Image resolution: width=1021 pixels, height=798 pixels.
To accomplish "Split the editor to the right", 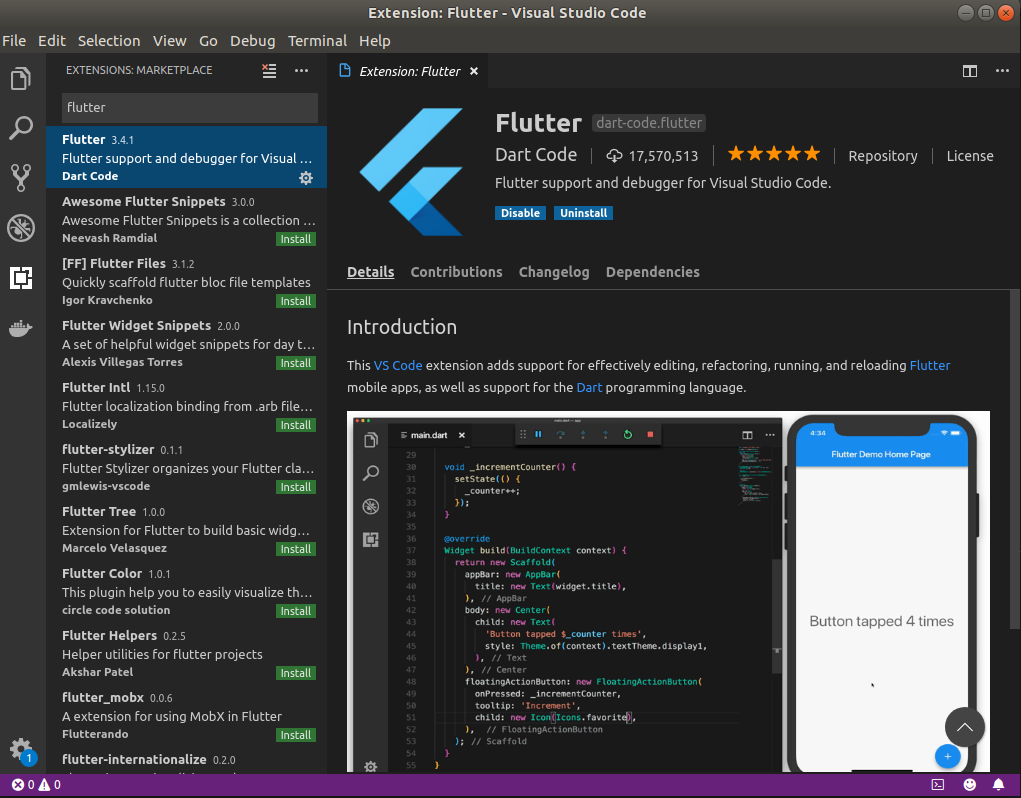I will 970,71.
